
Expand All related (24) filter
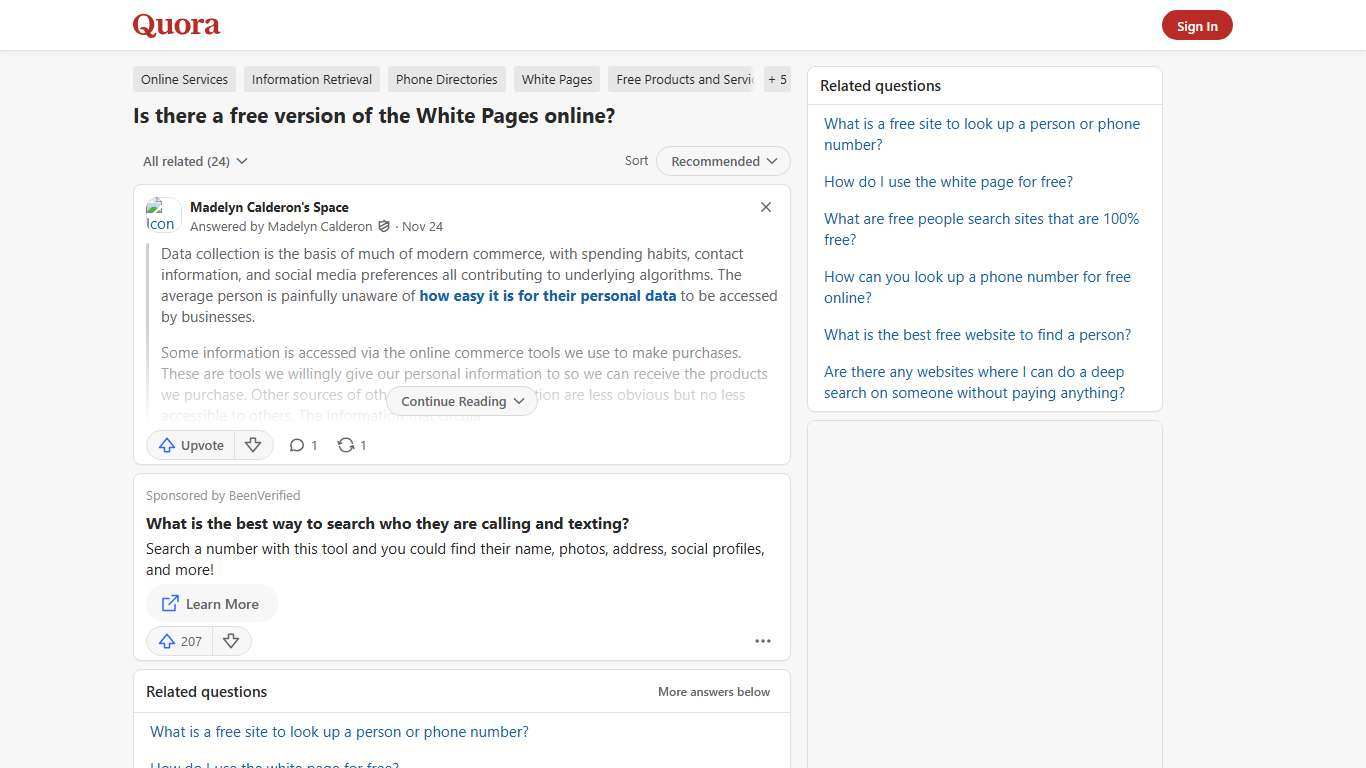point(195,161)
